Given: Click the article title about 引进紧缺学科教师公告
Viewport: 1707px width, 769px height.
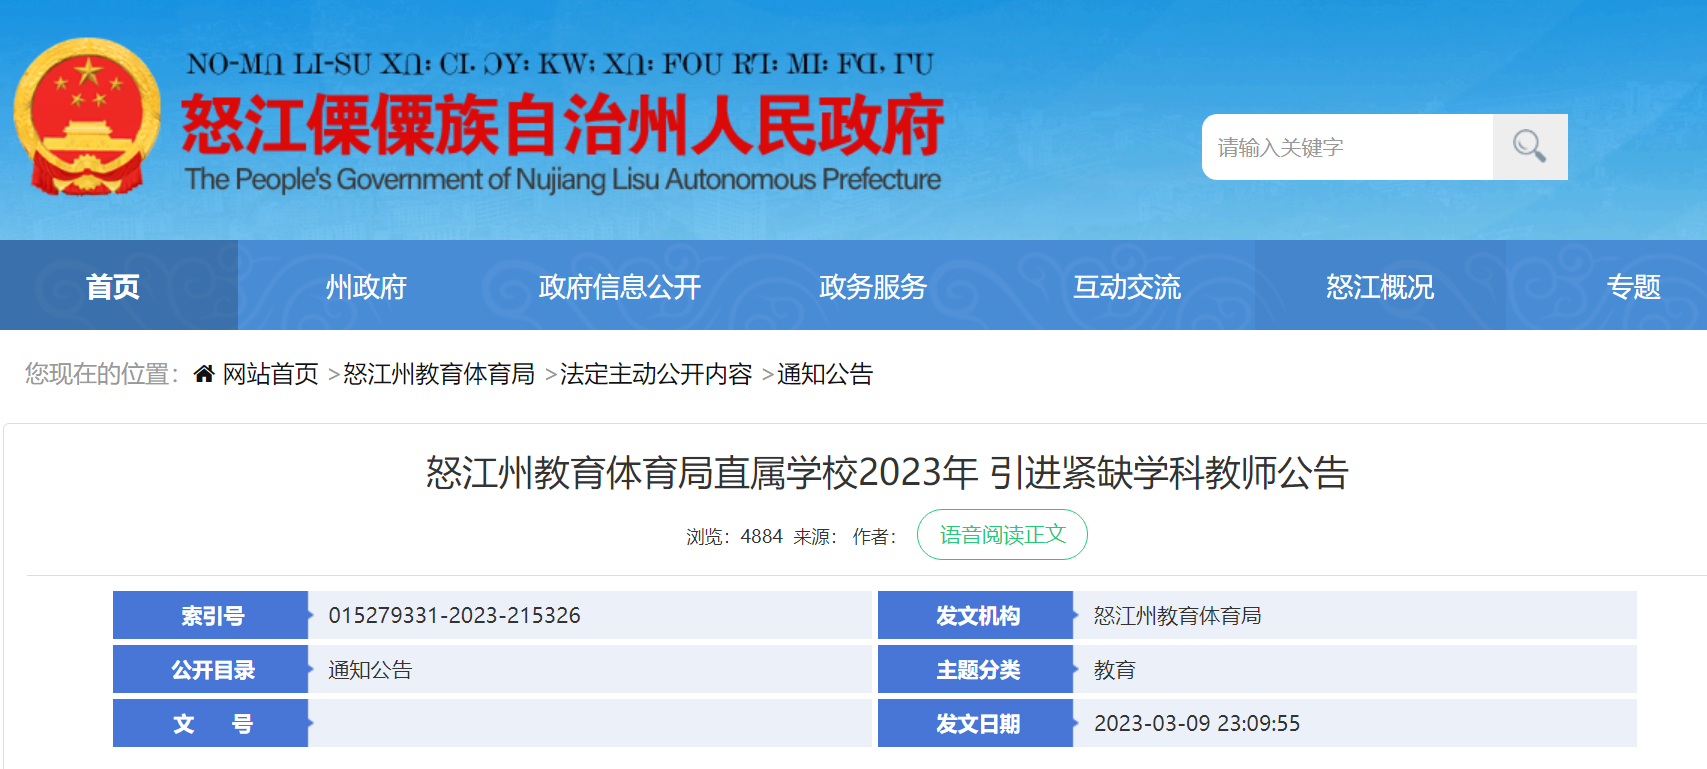Looking at the screenshot, I should [887, 472].
